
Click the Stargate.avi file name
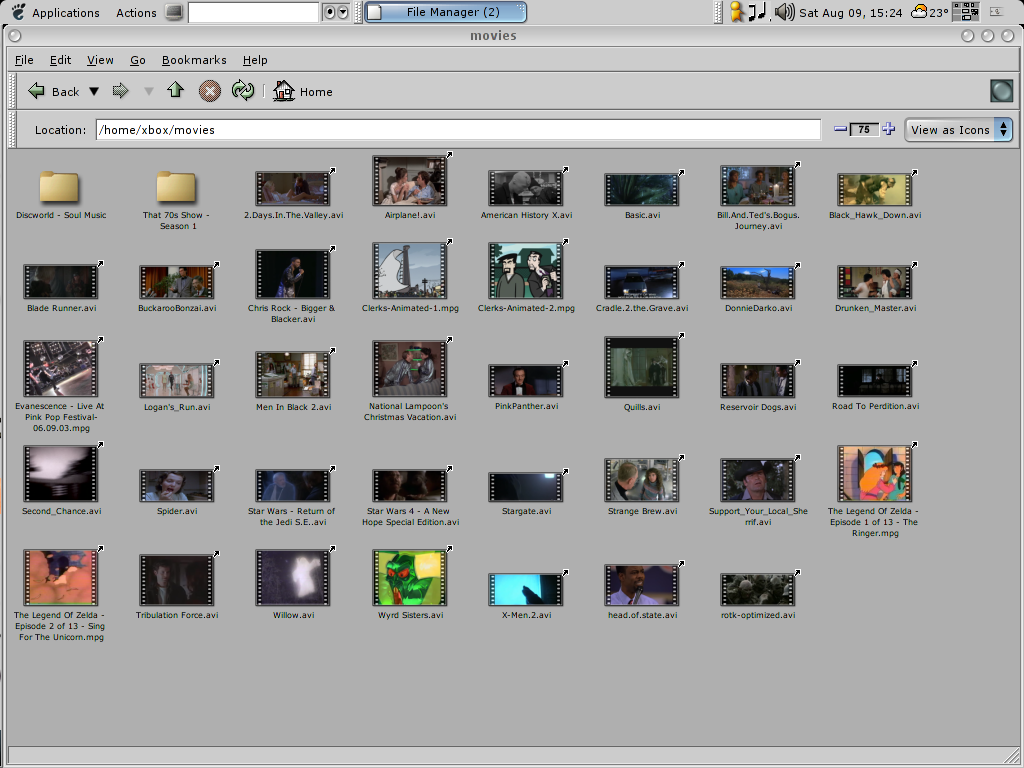coord(526,511)
